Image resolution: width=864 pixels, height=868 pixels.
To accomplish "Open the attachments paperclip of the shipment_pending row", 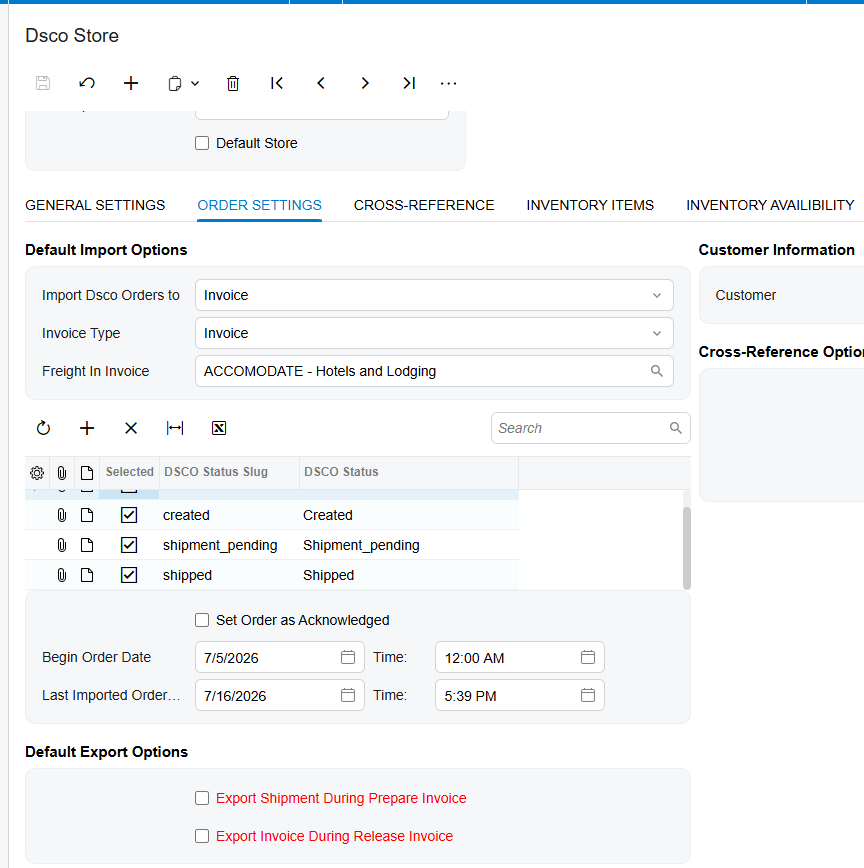I will pyautogui.click(x=62, y=545).
